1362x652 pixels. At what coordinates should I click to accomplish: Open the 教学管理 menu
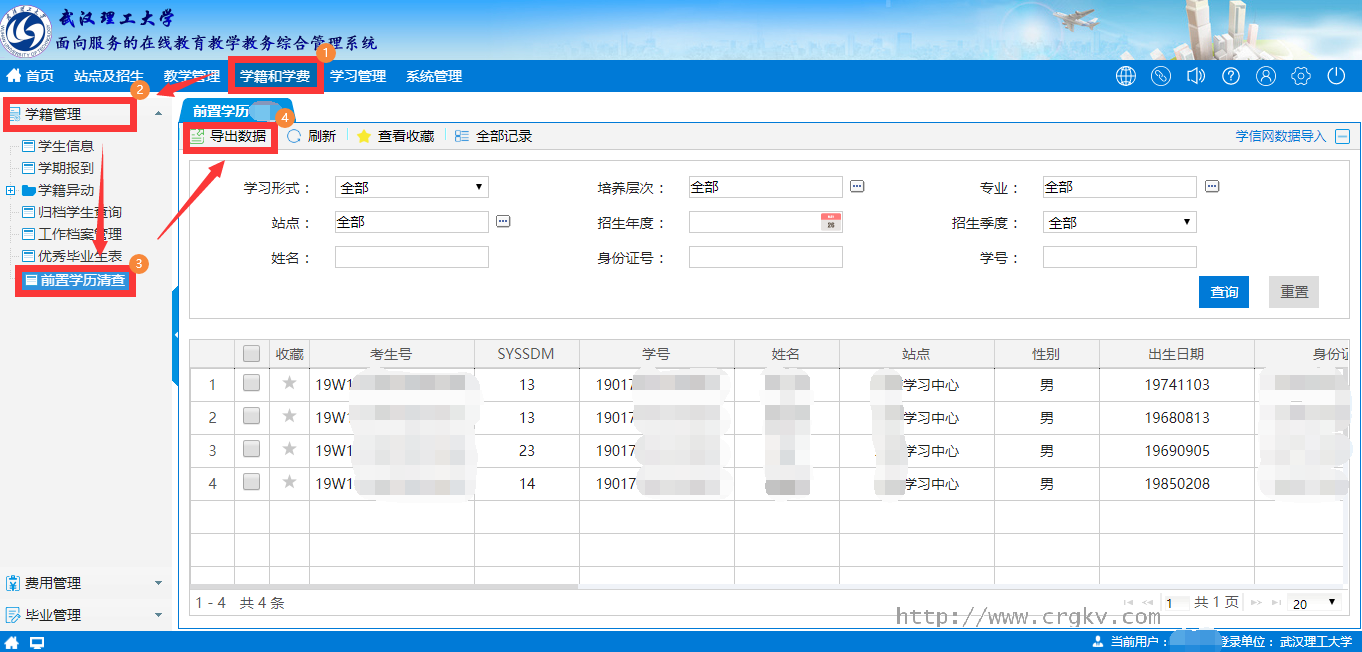click(192, 76)
